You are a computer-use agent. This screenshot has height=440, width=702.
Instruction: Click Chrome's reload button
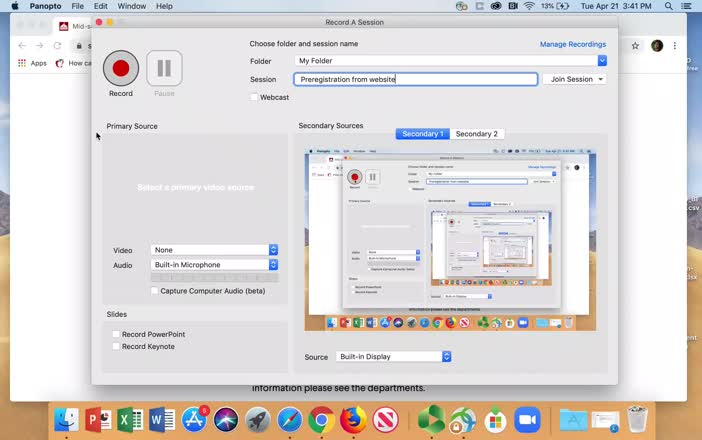(x=57, y=46)
